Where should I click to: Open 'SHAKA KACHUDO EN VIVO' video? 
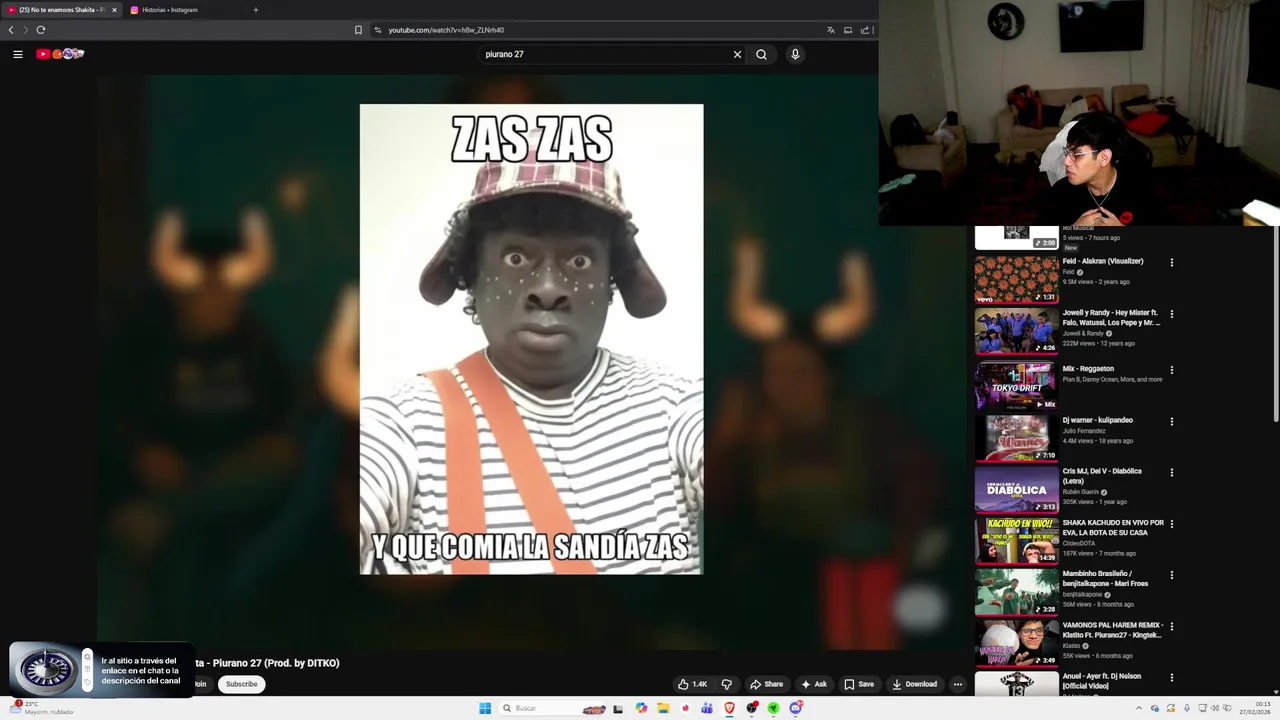(x=1113, y=527)
